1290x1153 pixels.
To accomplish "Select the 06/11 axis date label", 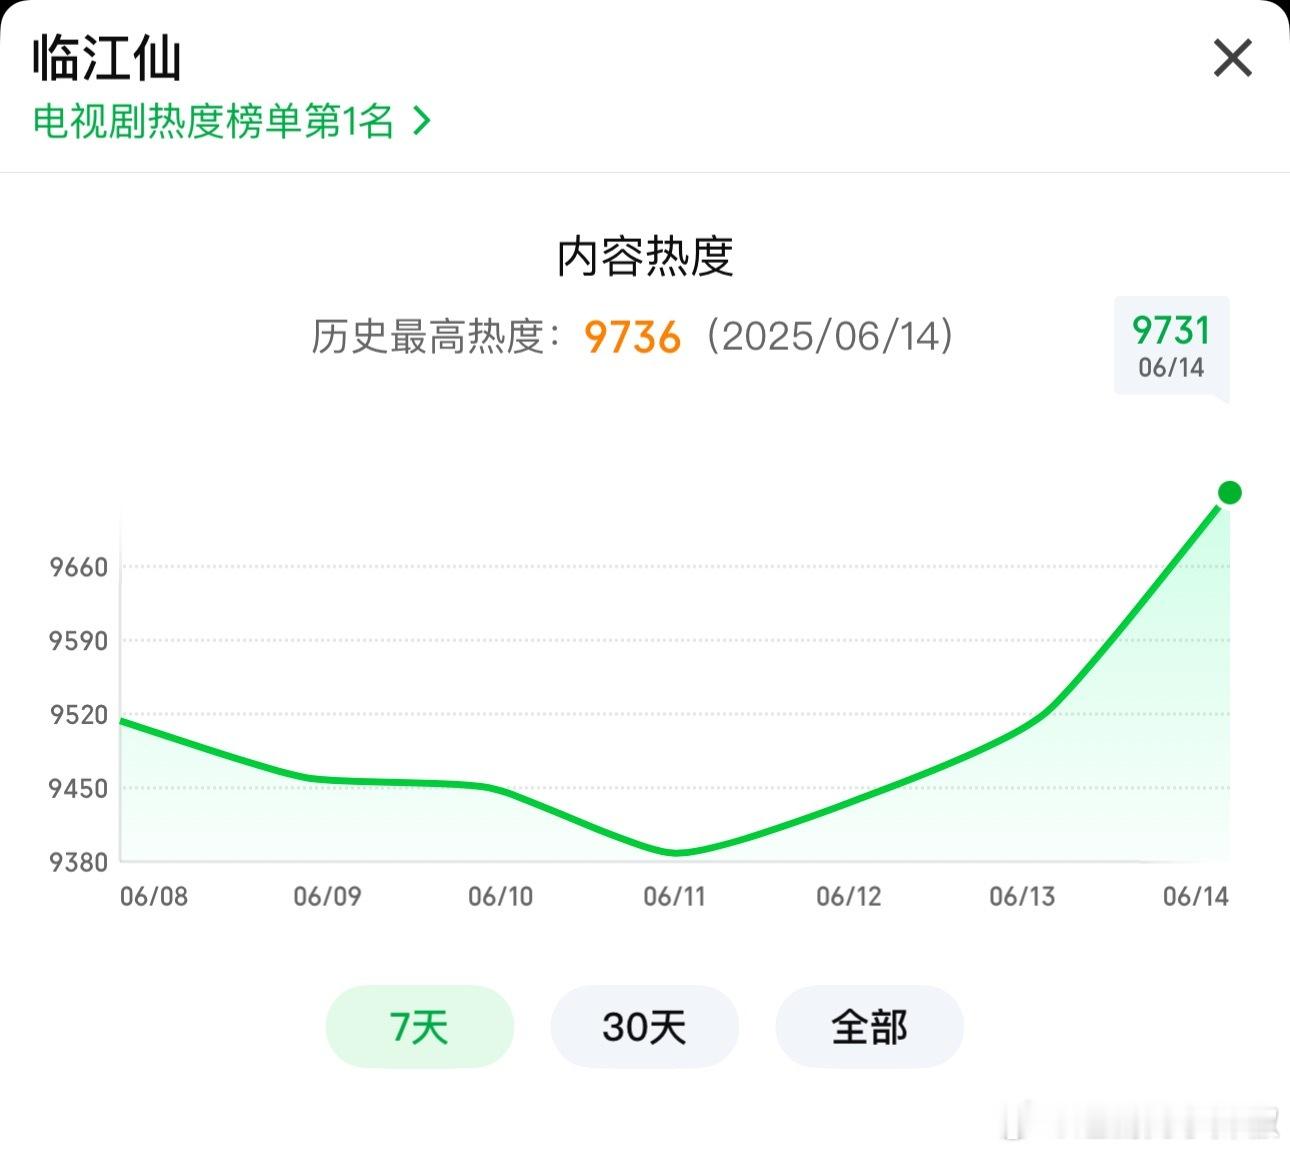I will point(675,896).
